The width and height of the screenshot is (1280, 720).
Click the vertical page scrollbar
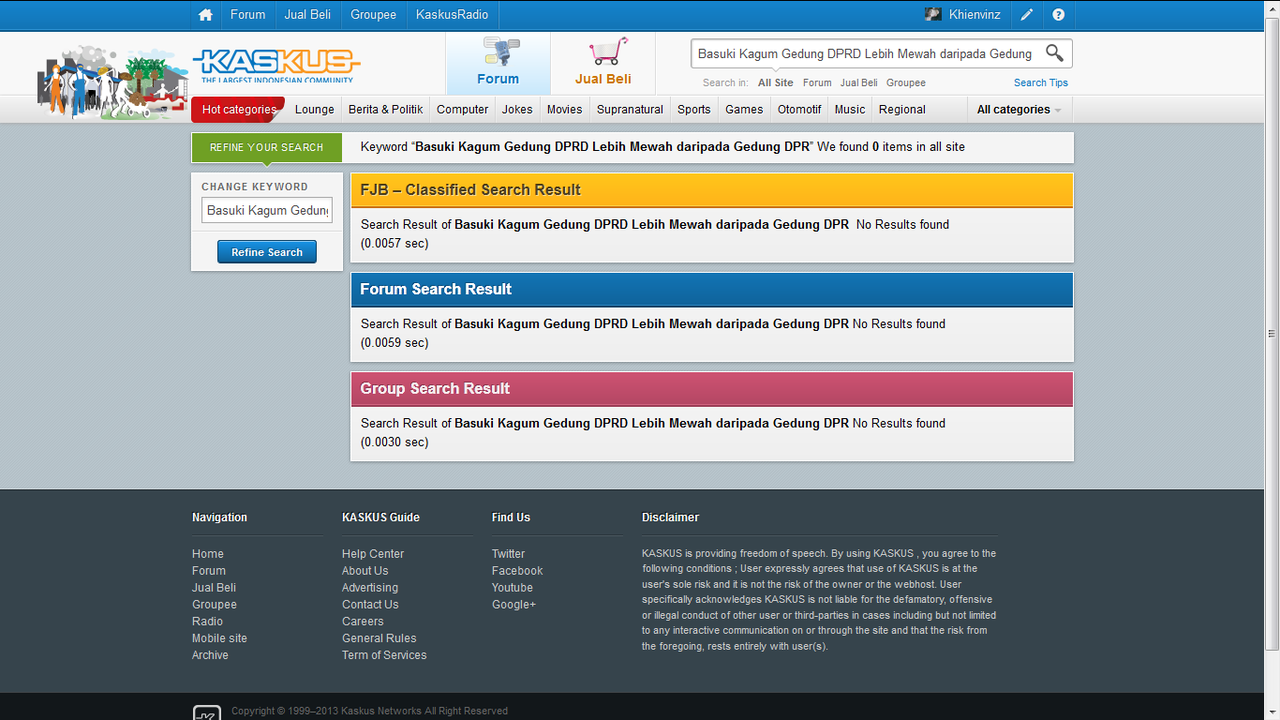tap(1272, 335)
